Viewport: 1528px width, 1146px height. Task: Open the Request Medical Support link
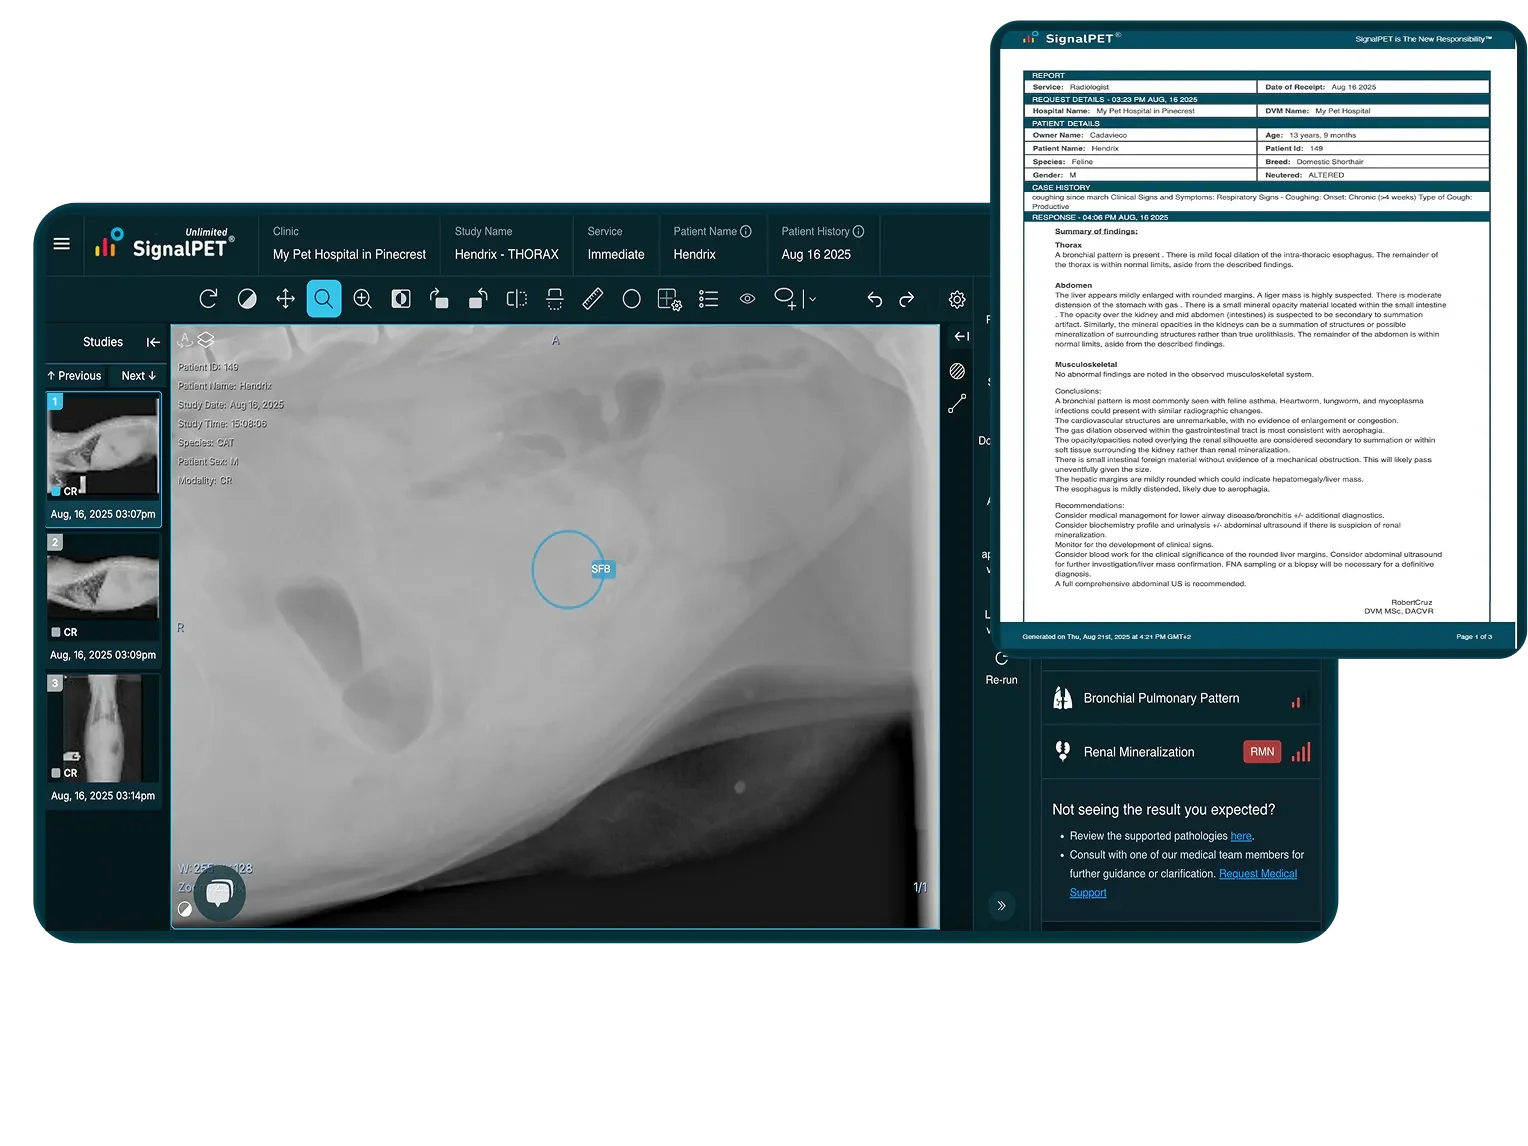1257,874
